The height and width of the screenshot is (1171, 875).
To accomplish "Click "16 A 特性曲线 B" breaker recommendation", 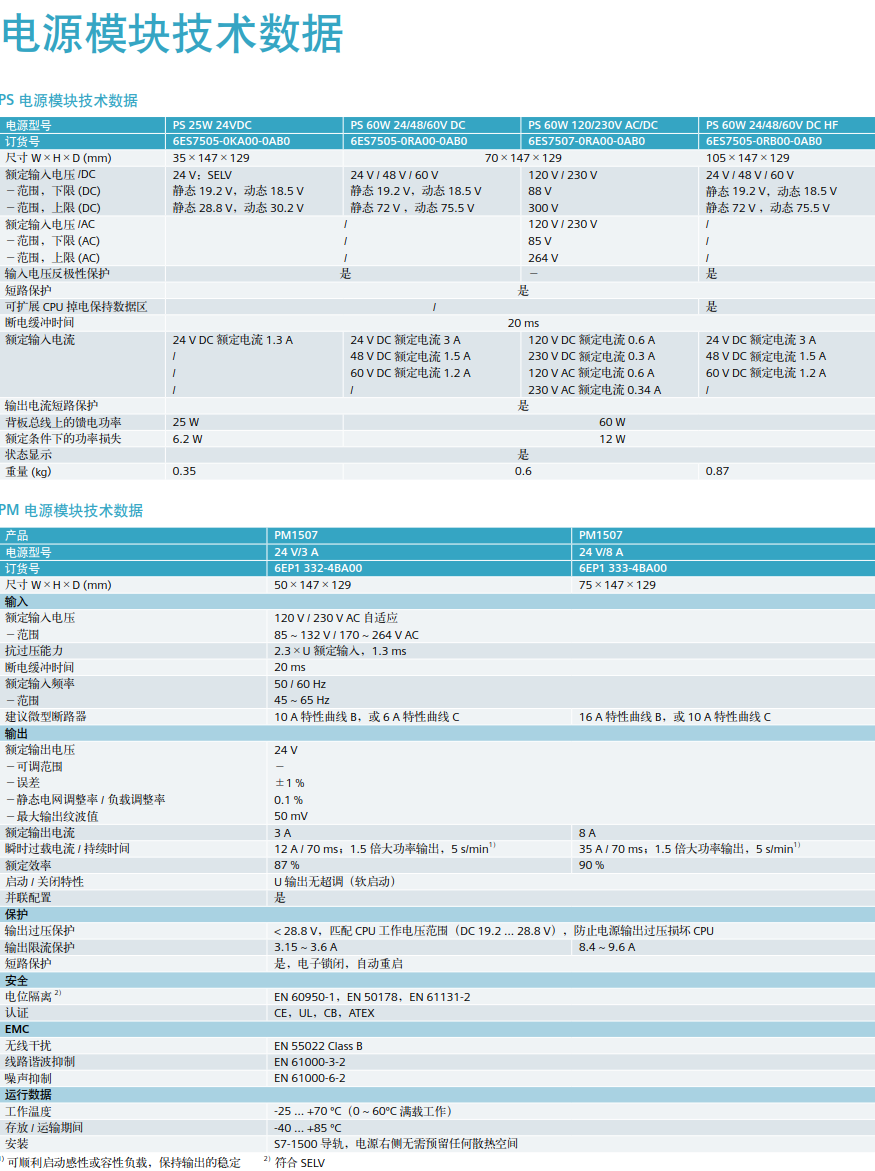I will [622, 717].
